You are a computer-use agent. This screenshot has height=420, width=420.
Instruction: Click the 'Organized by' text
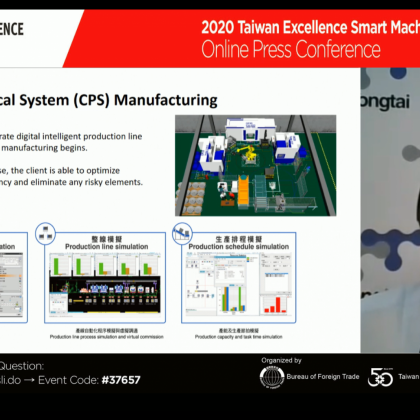281,360
